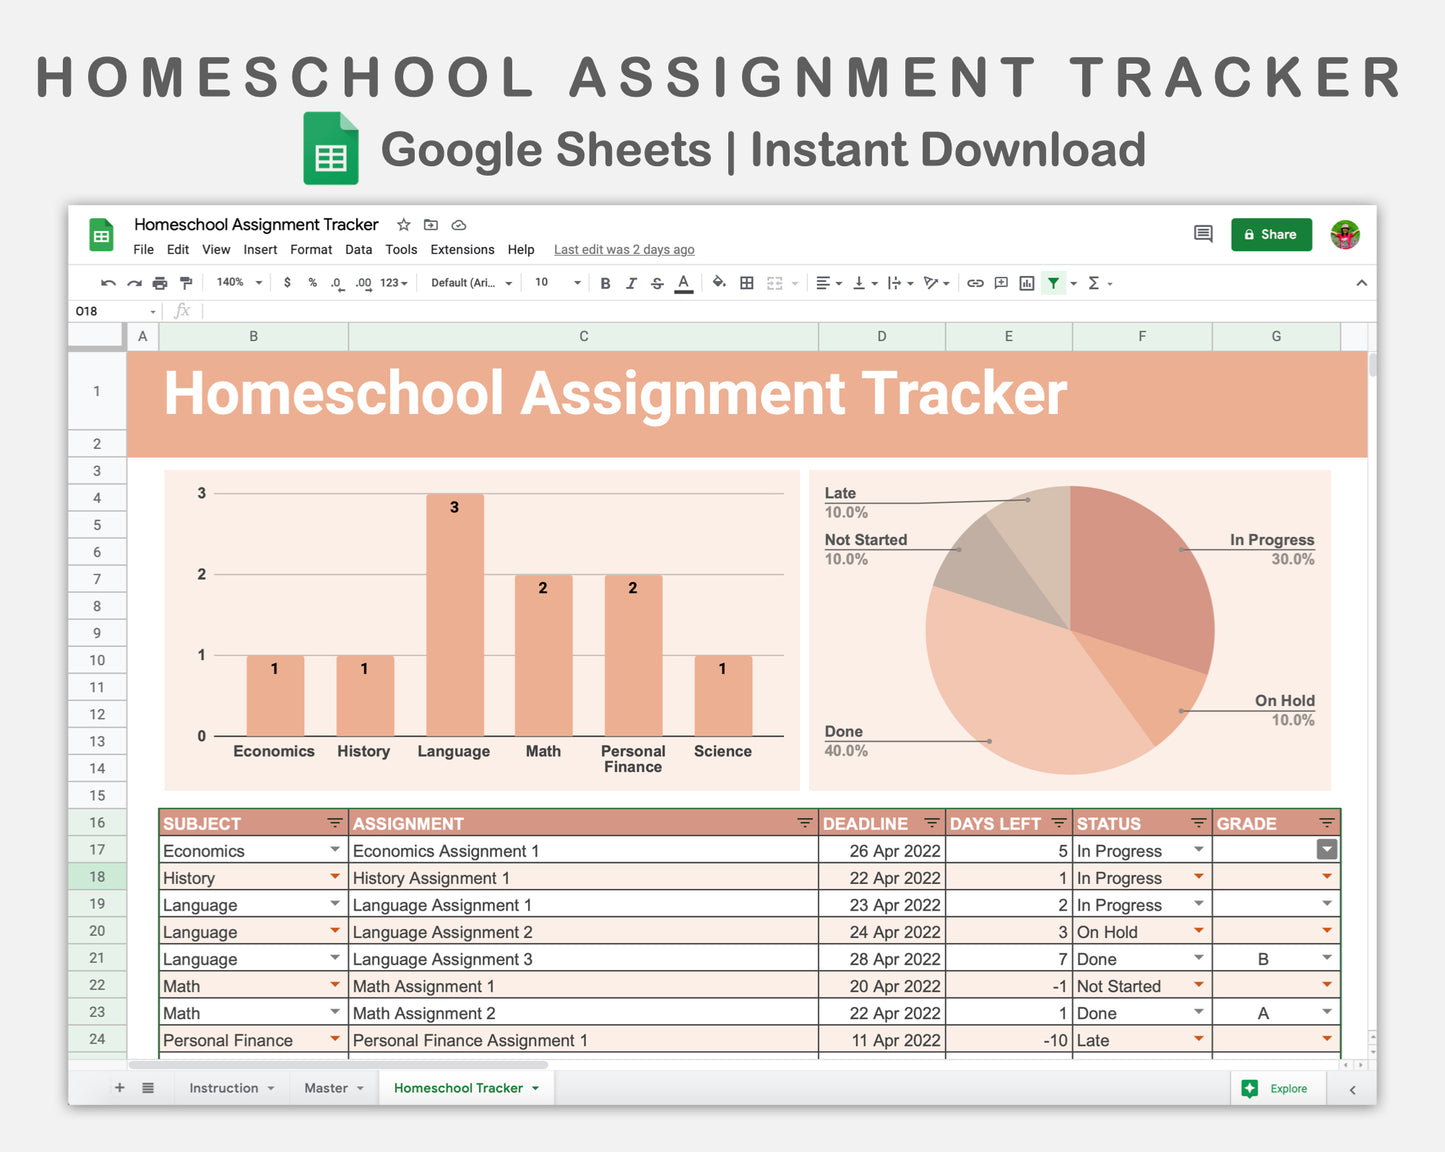The image size is (1445, 1152).
Task: Toggle strikethrough formatting
Action: point(657,283)
